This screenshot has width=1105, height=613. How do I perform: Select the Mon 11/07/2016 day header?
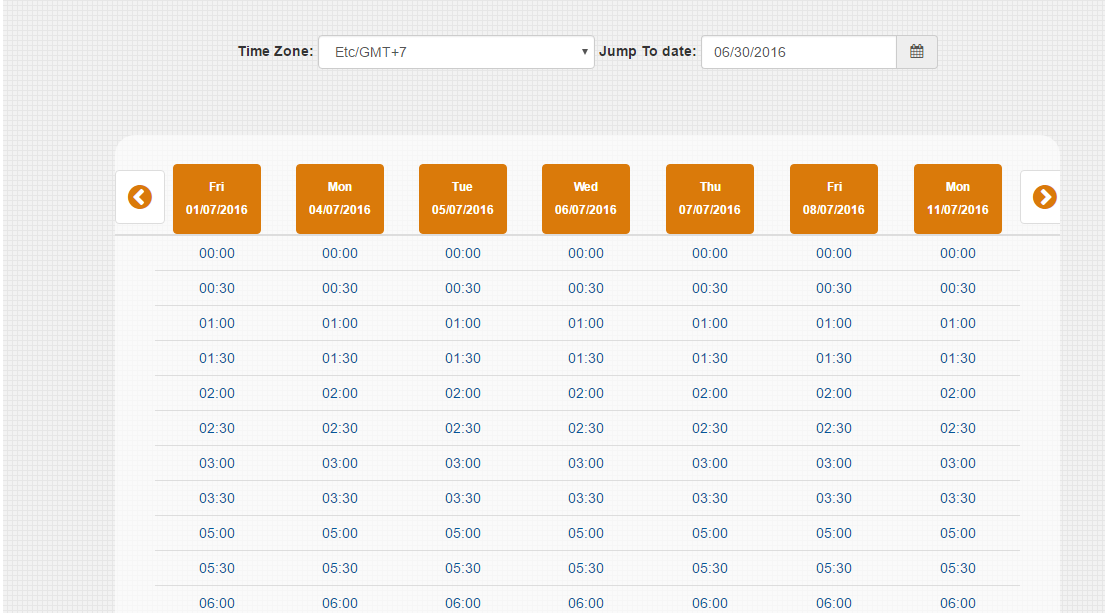[x=958, y=199]
